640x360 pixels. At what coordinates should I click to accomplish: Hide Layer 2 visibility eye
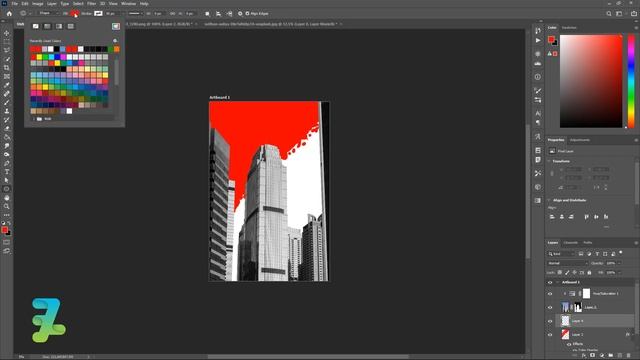[550, 335]
